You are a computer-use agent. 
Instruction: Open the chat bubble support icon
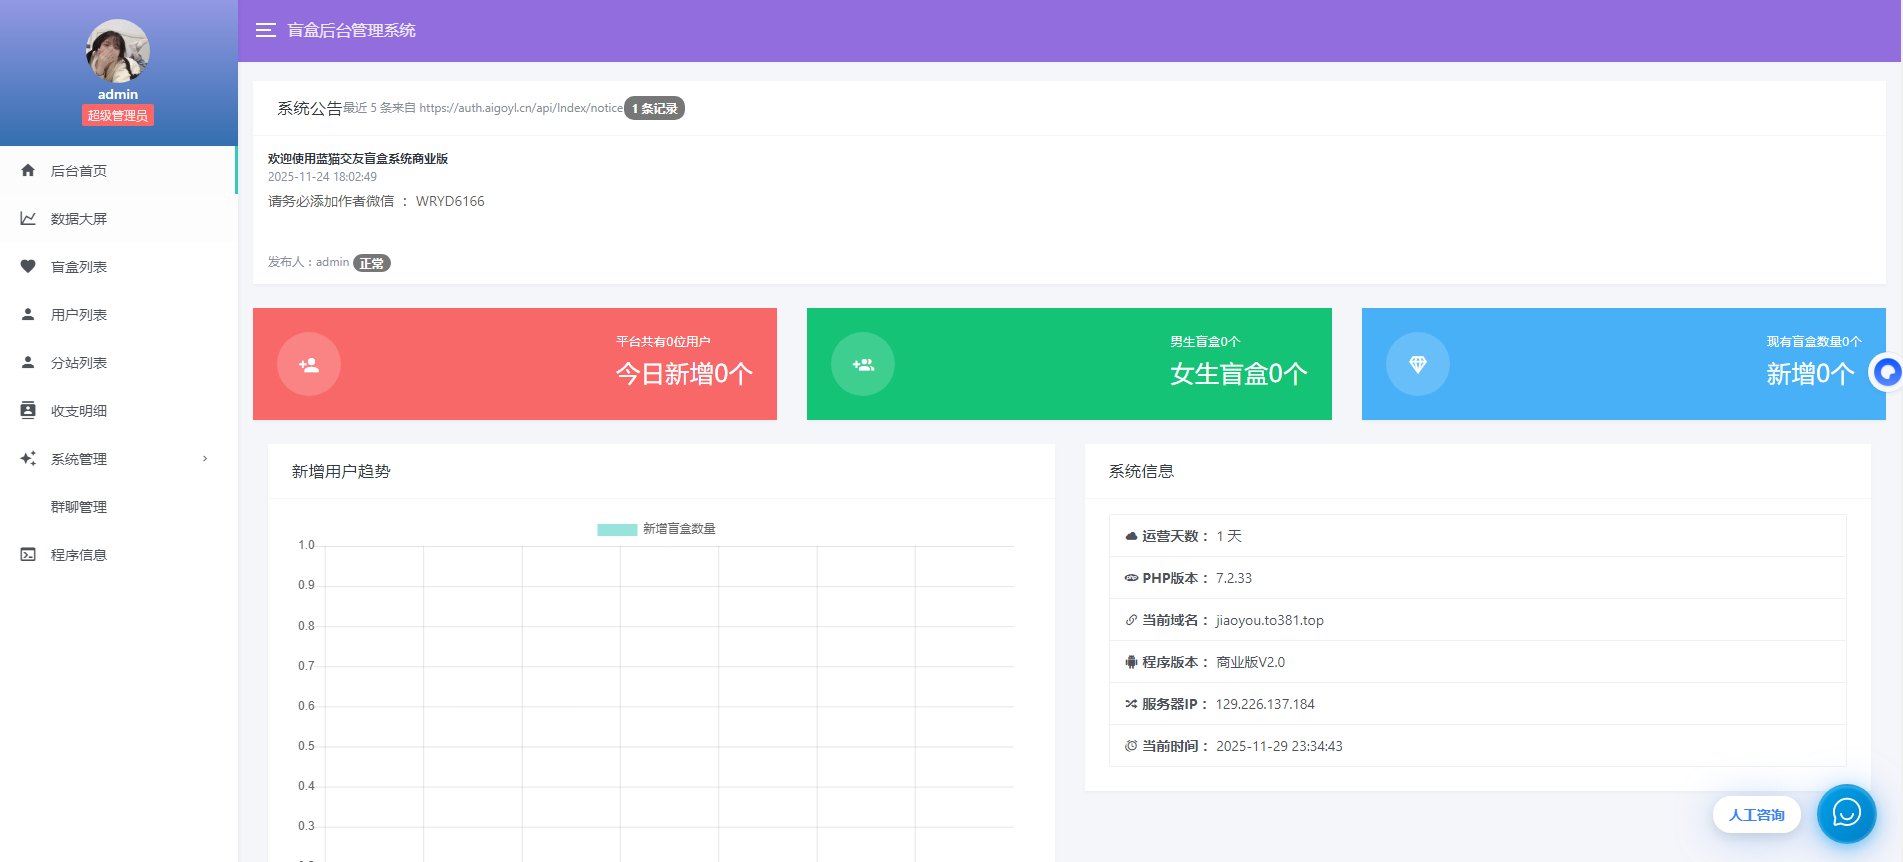point(1846,813)
